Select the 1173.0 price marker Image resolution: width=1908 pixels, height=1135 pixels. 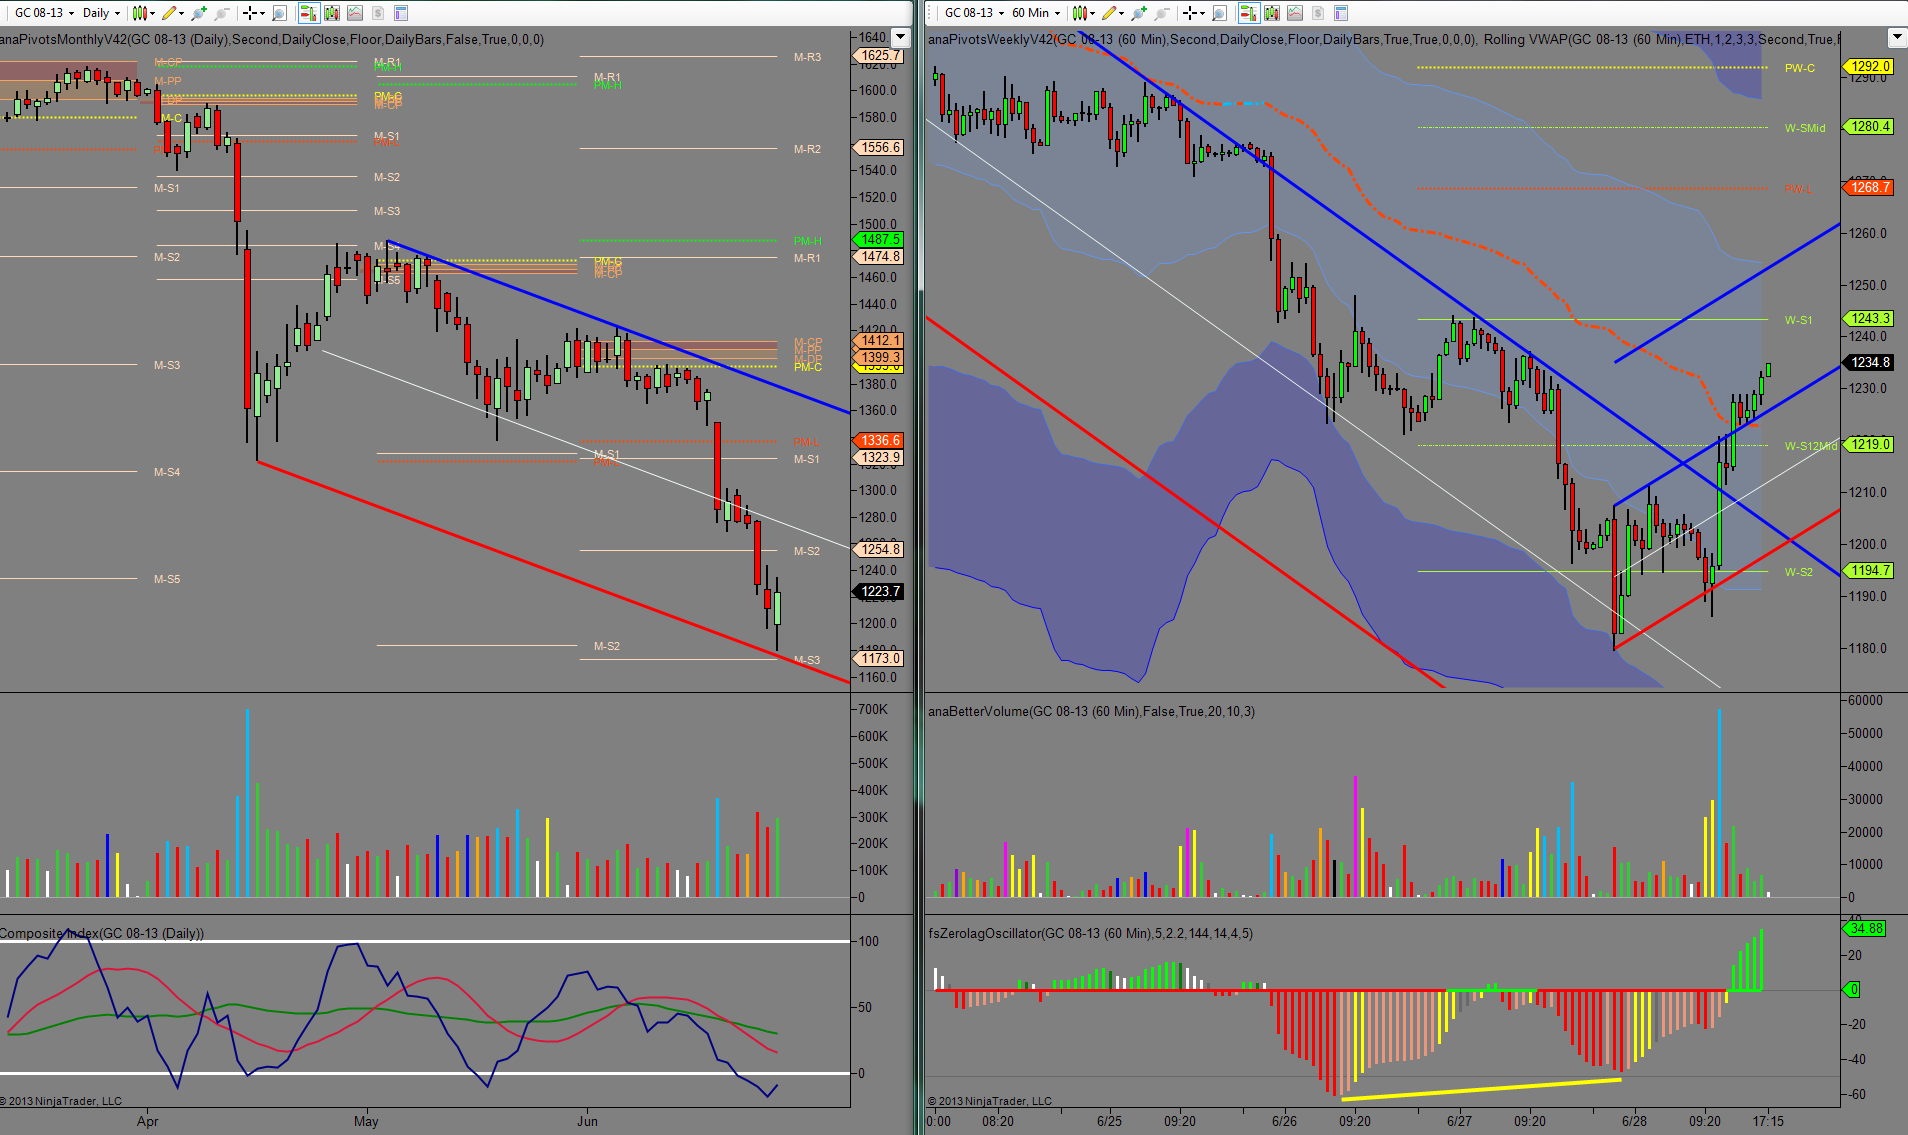coord(878,658)
